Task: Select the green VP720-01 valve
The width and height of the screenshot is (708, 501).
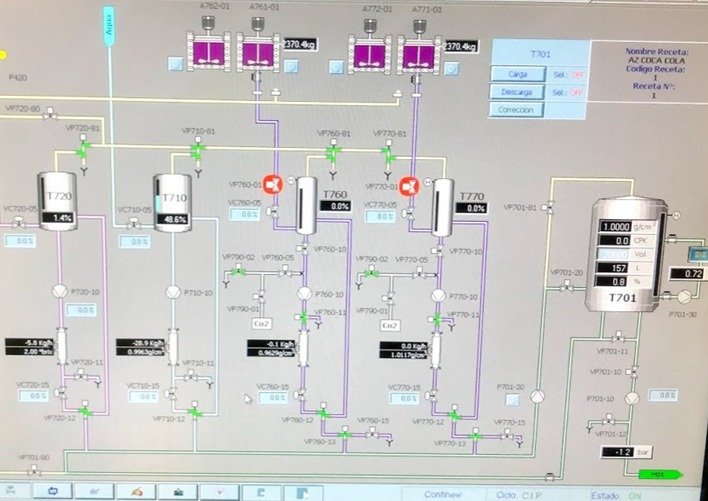Action: [86, 148]
